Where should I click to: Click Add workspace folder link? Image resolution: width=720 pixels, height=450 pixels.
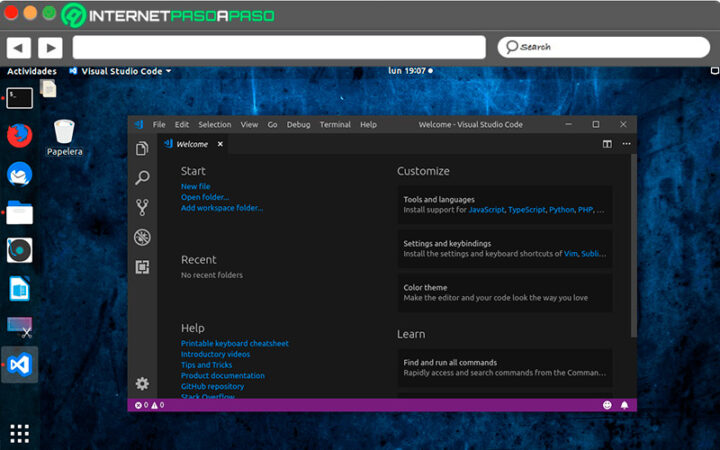[x=222, y=208]
